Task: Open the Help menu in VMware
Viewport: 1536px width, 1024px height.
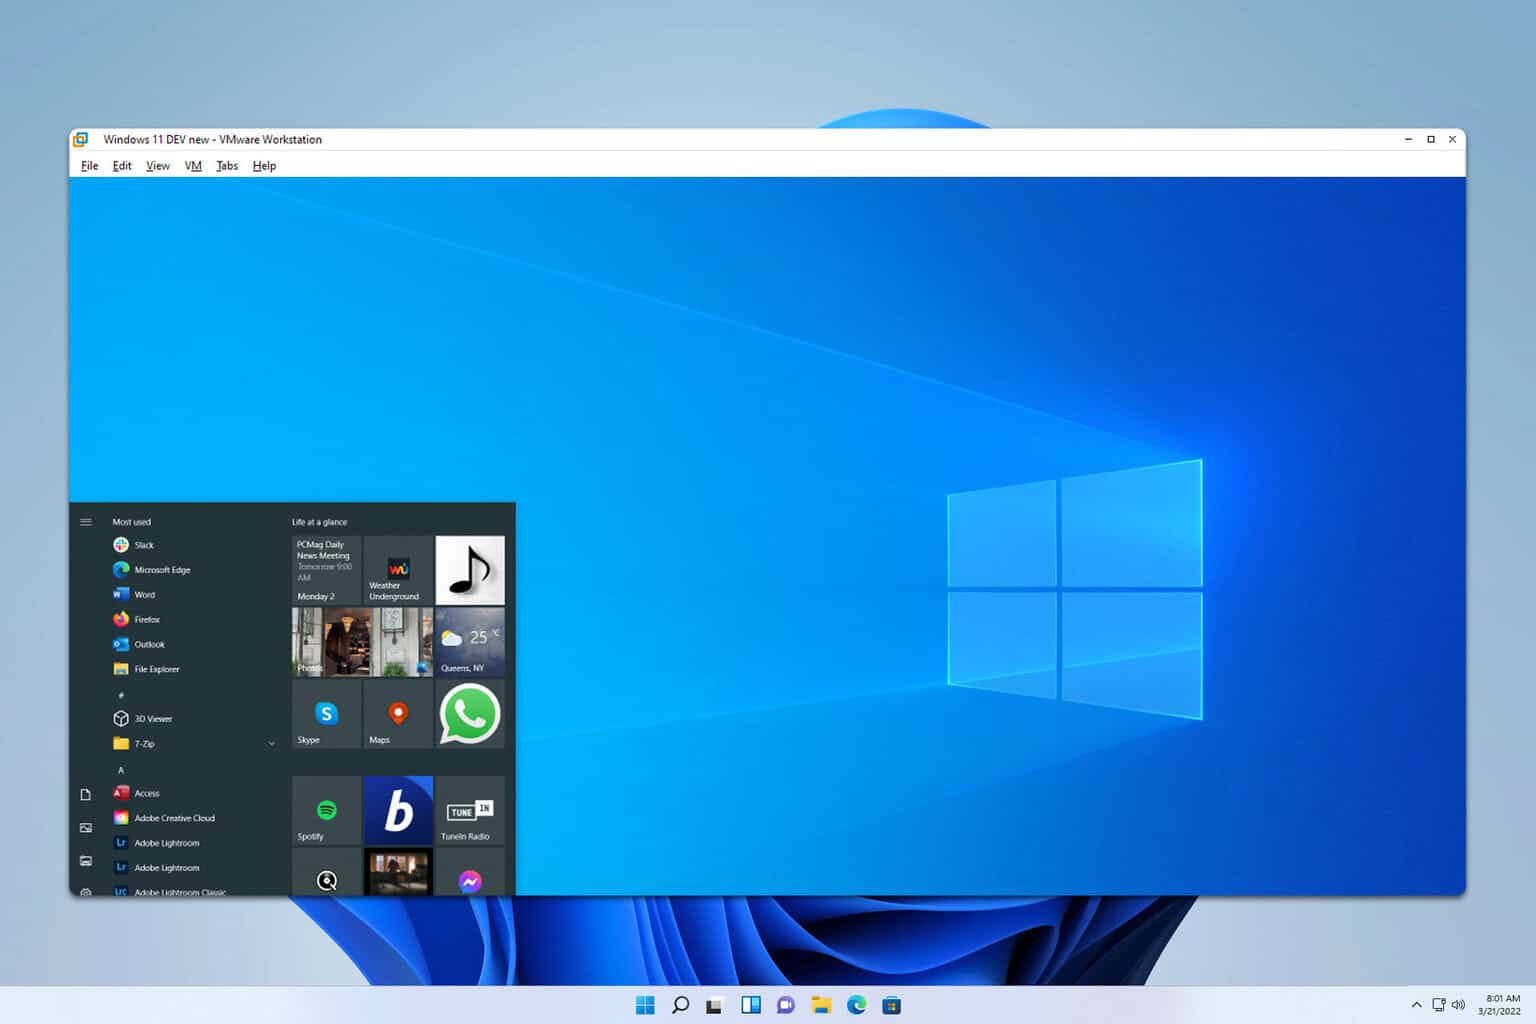Action: (x=264, y=166)
